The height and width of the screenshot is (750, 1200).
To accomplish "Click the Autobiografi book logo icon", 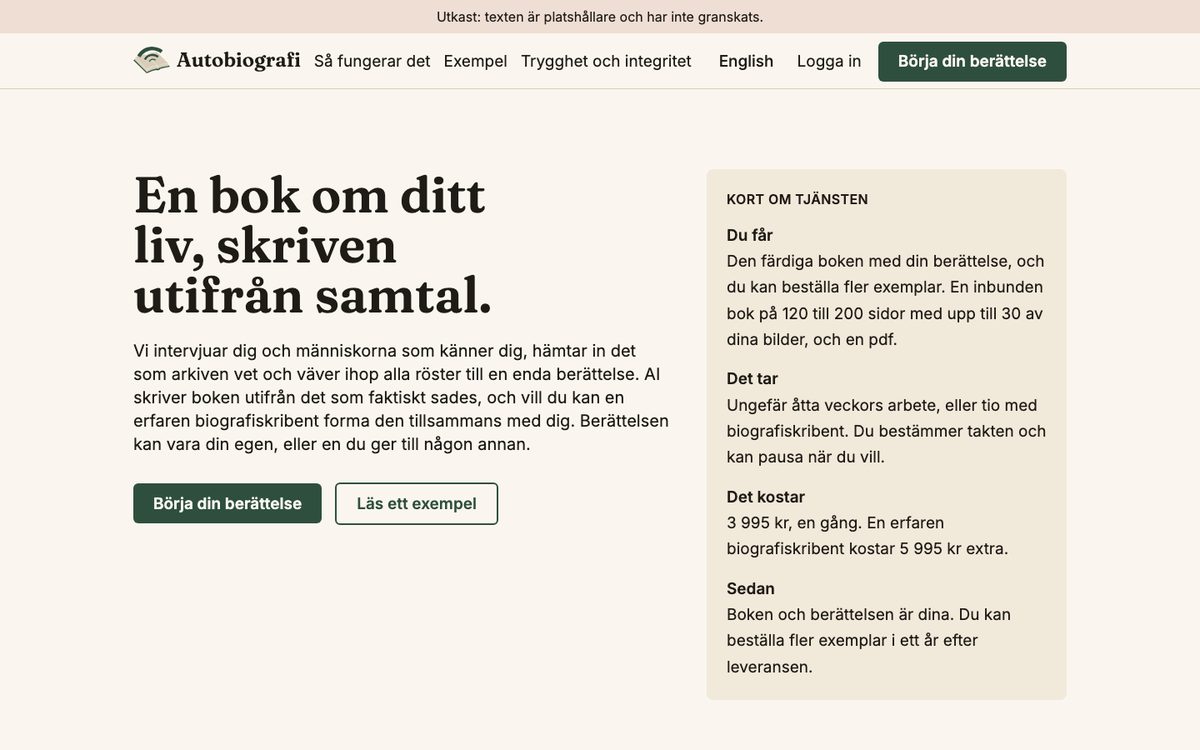I will point(151,60).
